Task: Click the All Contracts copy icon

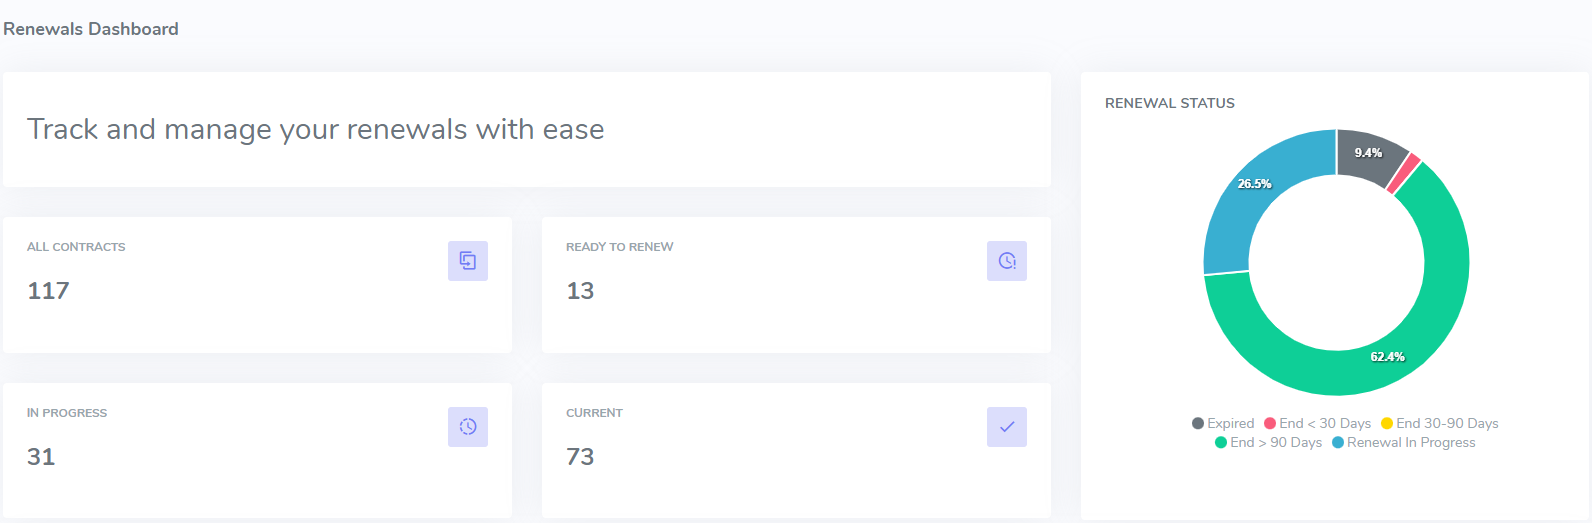Action: point(467,261)
